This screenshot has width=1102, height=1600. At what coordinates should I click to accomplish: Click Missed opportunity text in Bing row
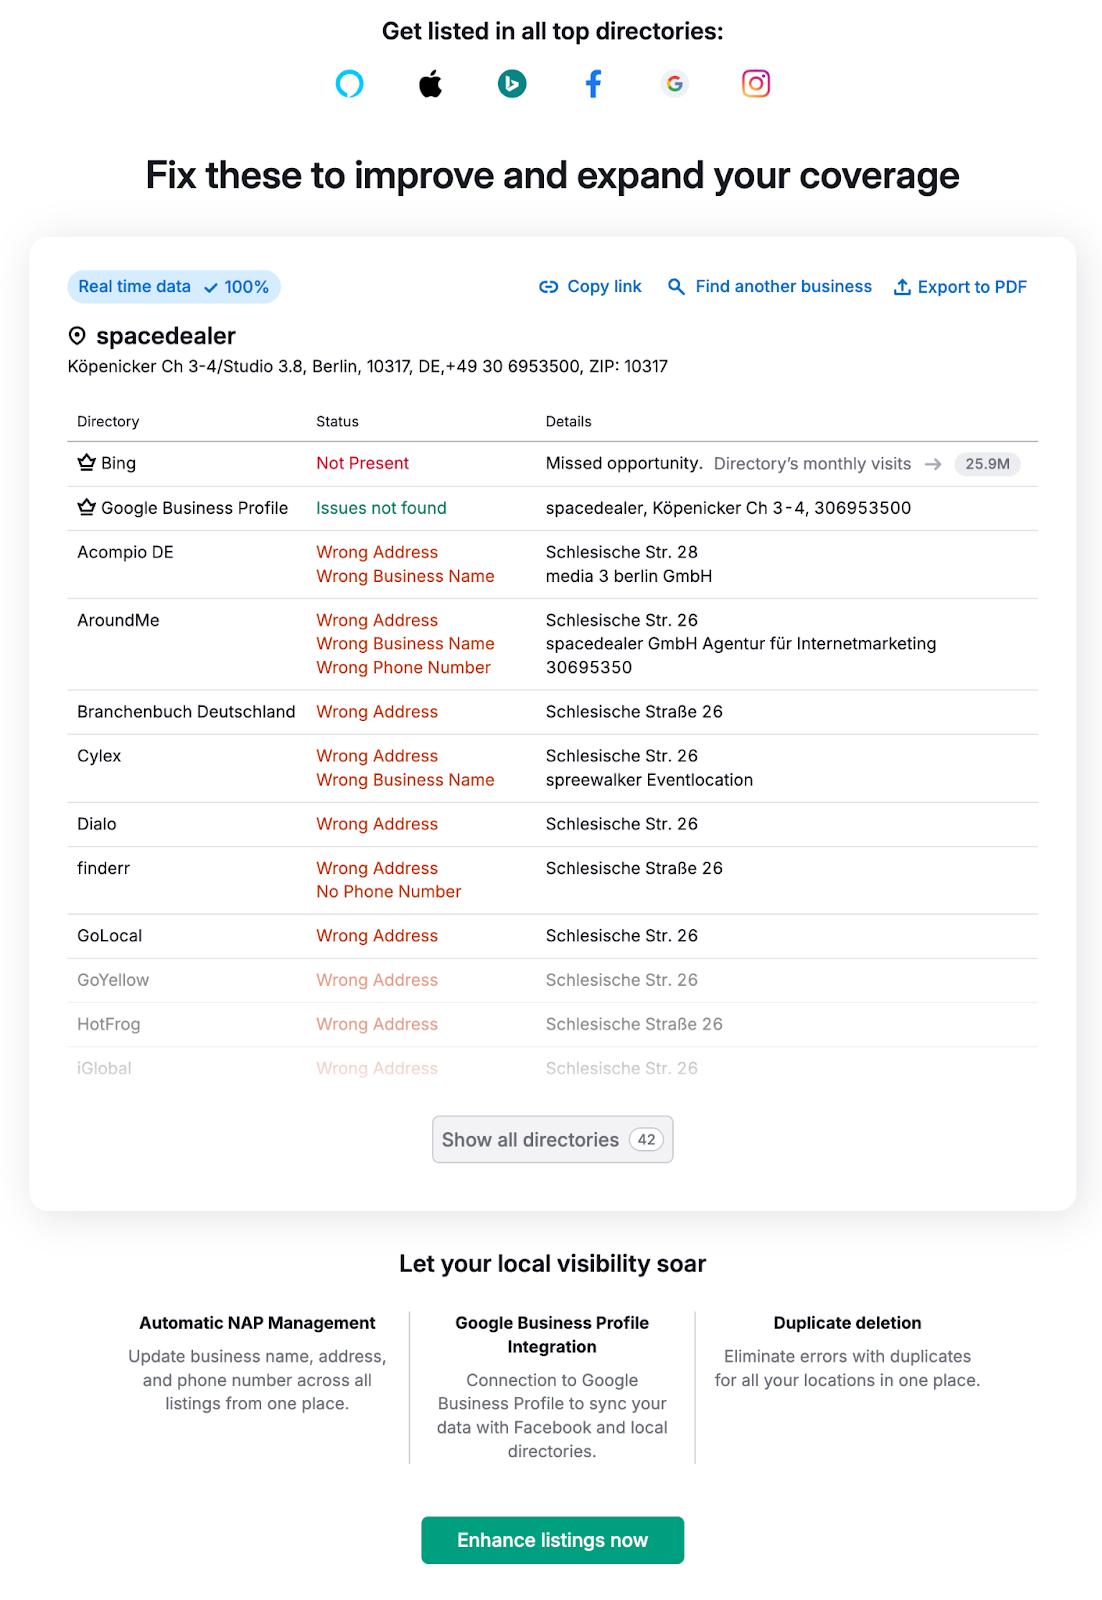tap(624, 463)
